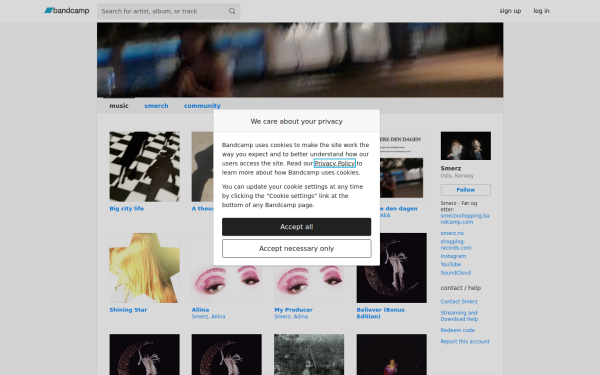This screenshot has height=375, width=600.
Task: Focus the artist, album, or track search field
Action: tap(168, 11)
